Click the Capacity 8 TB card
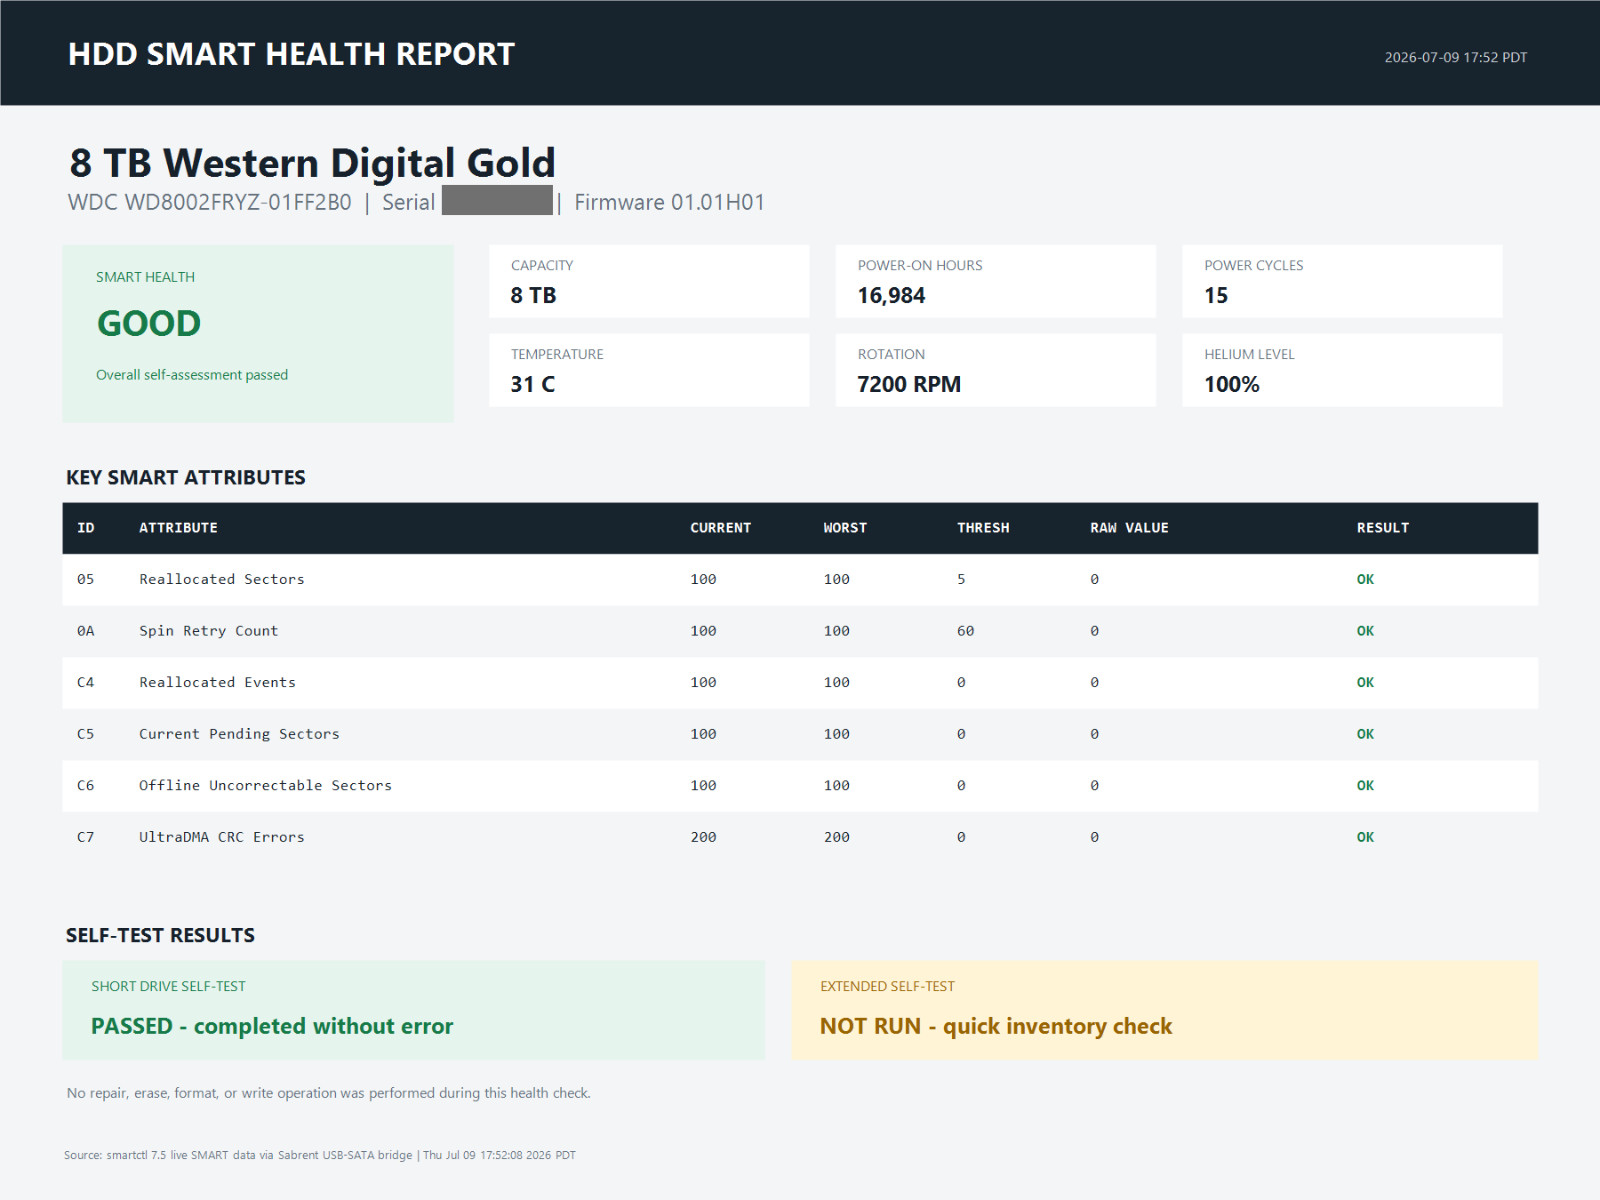Viewport: 1600px width, 1200px height. 649,281
